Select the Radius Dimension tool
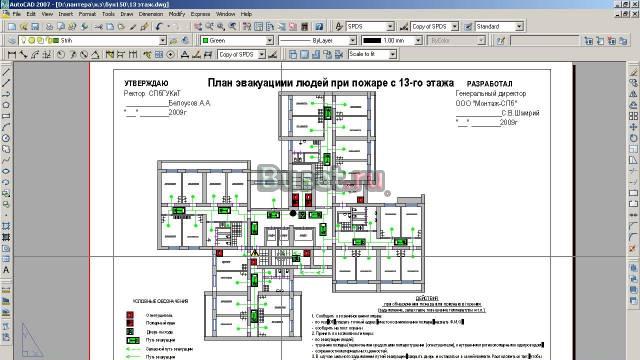 (61, 54)
